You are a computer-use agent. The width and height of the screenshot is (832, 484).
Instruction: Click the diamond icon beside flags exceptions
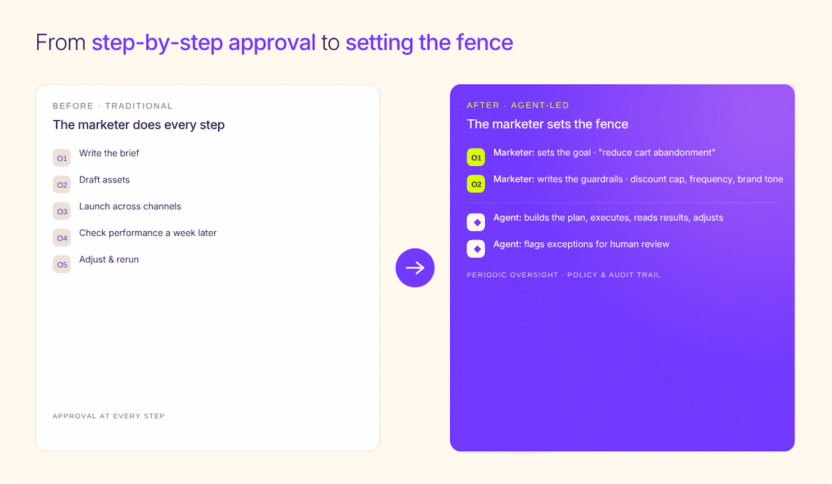coord(476,249)
